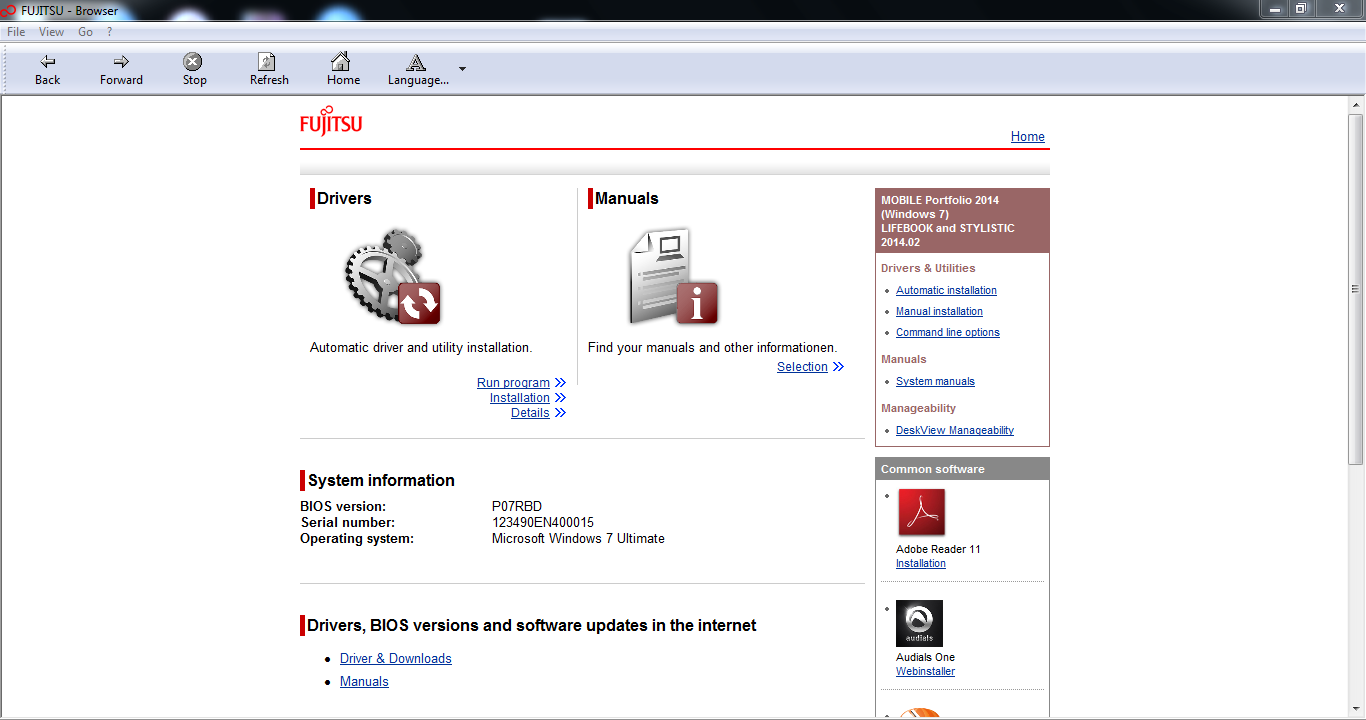The width and height of the screenshot is (1366, 720).
Task: Click the Adobe Reader 11 label
Action: tap(938, 549)
